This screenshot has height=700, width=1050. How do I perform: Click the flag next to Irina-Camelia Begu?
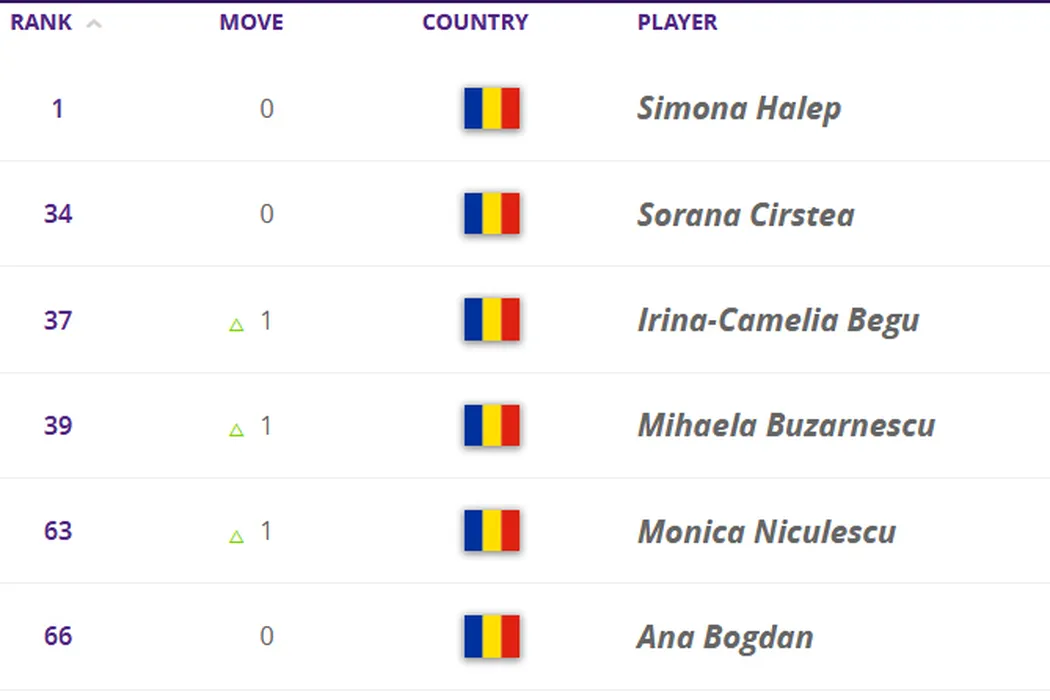(491, 320)
